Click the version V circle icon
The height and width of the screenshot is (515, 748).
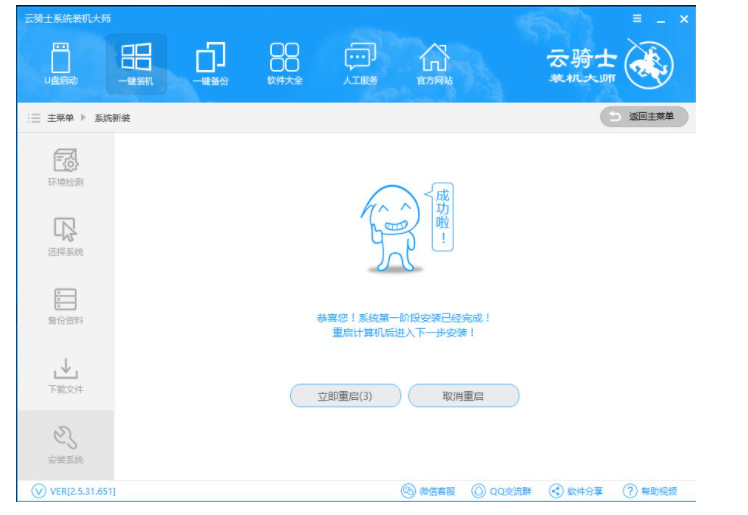click(38, 491)
